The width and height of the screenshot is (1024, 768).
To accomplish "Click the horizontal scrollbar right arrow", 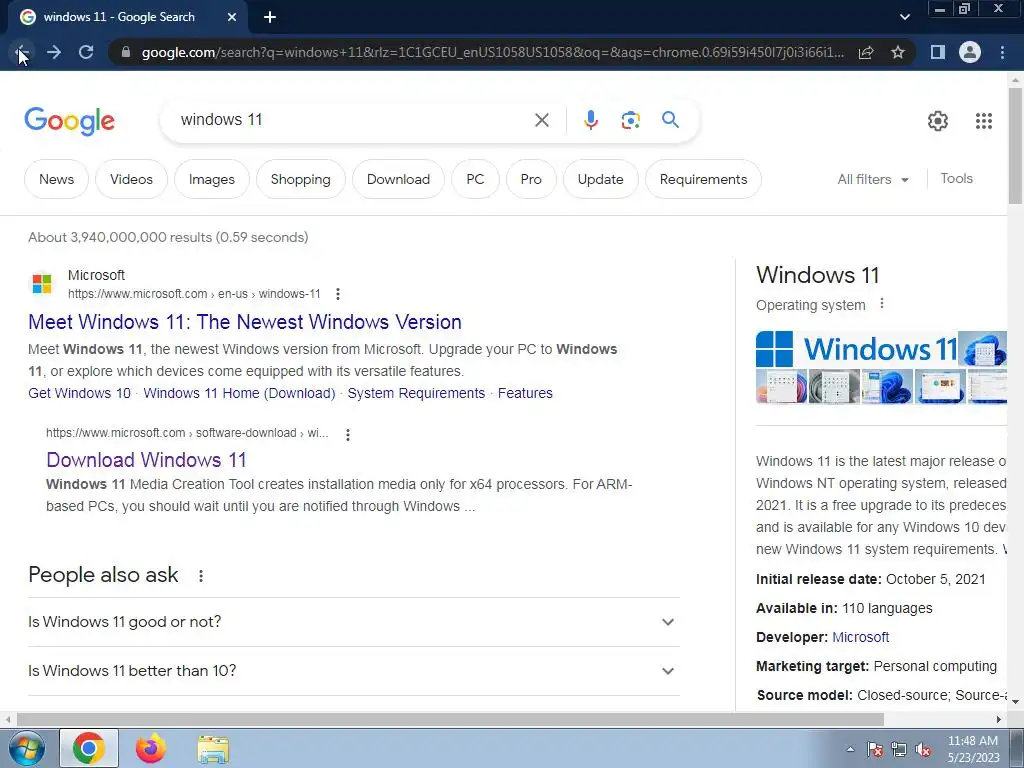I will [999, 719].
